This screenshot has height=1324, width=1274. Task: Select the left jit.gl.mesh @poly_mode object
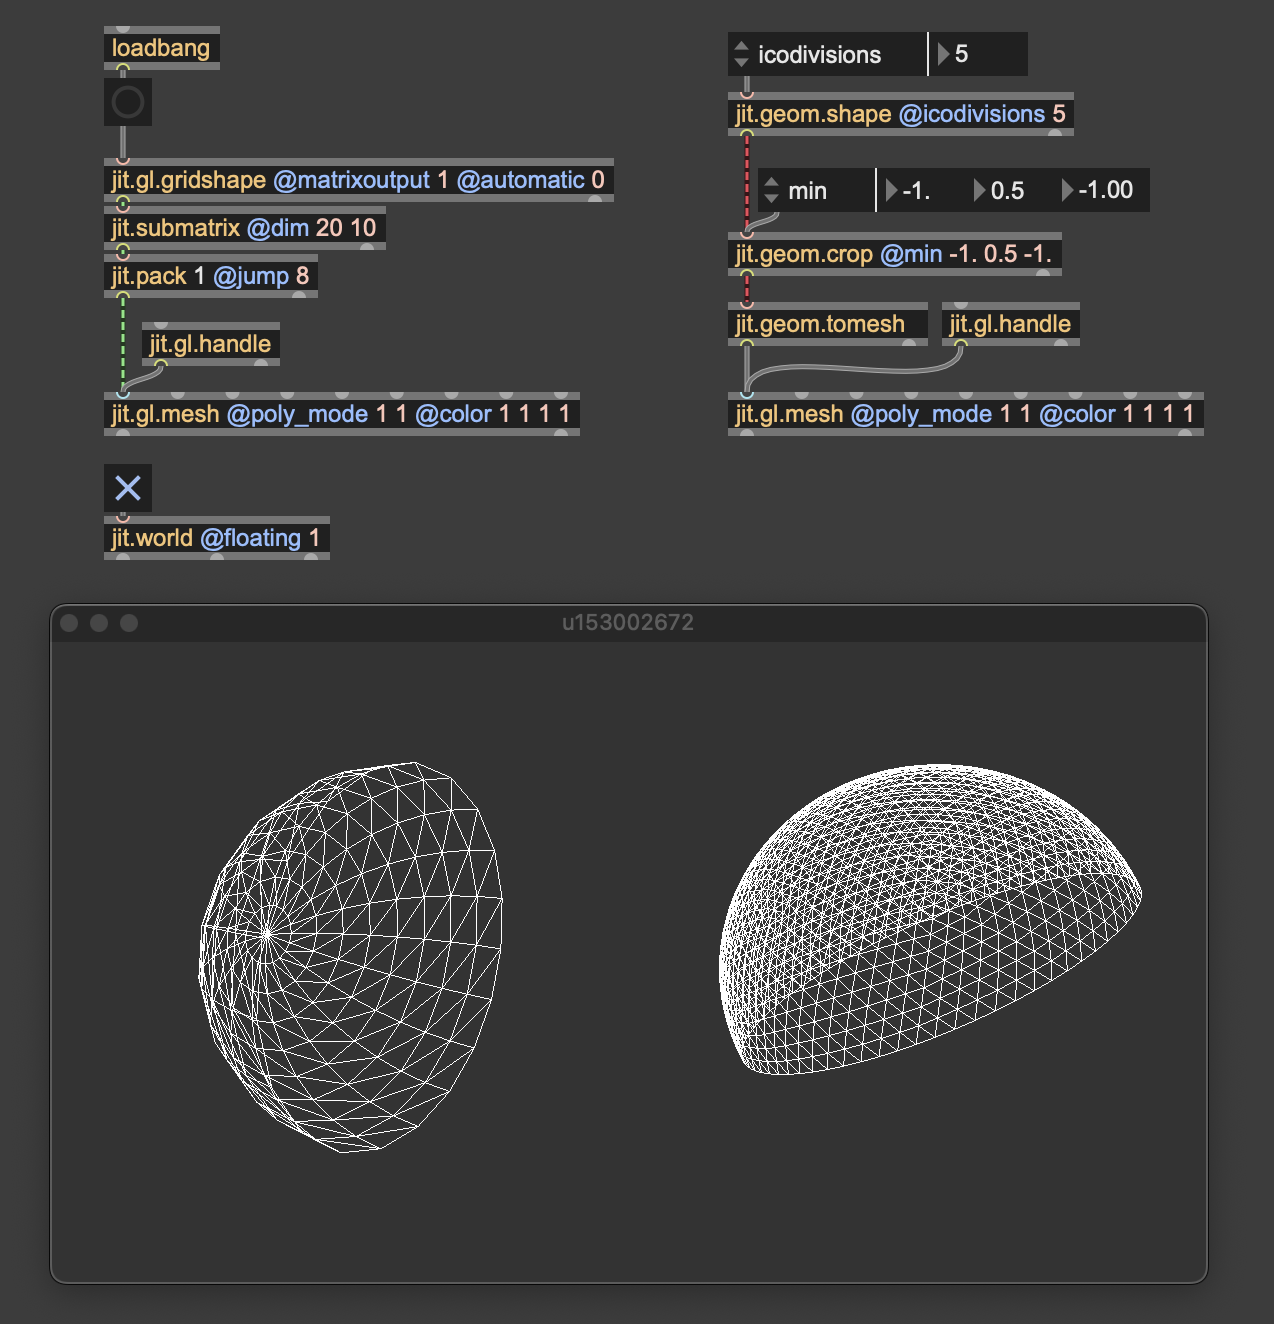click(x=342, y=414)
